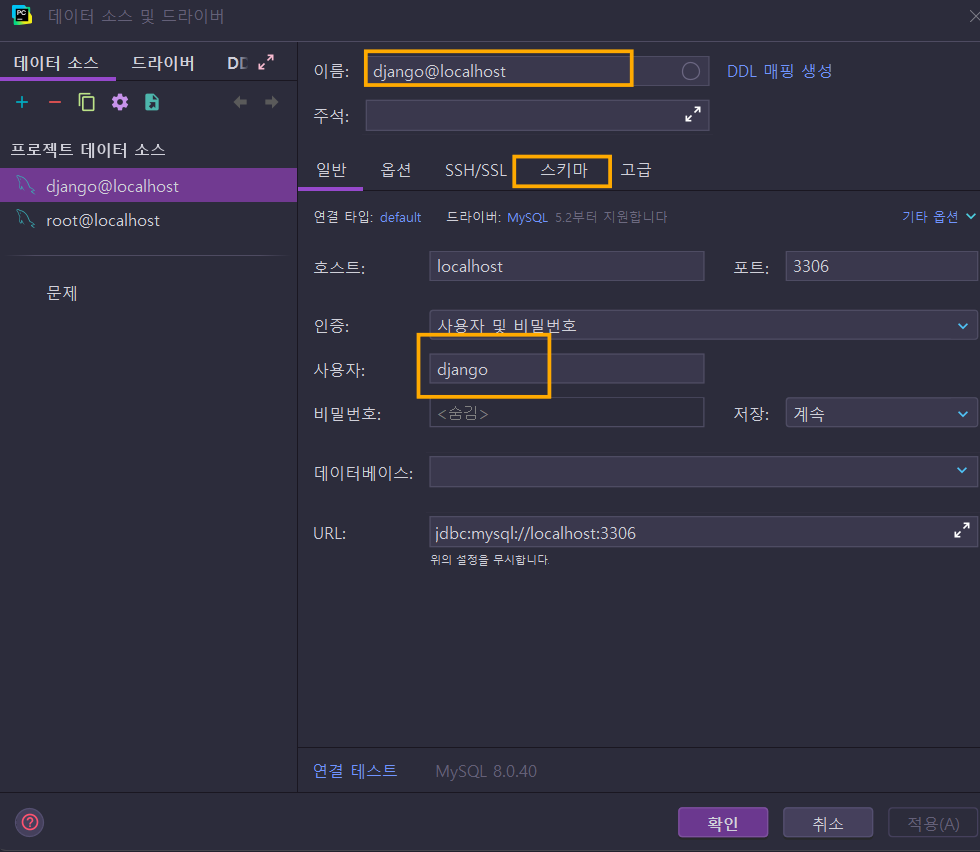
Task: Open the 스키마 schema tab
Action: pos(564,170)
